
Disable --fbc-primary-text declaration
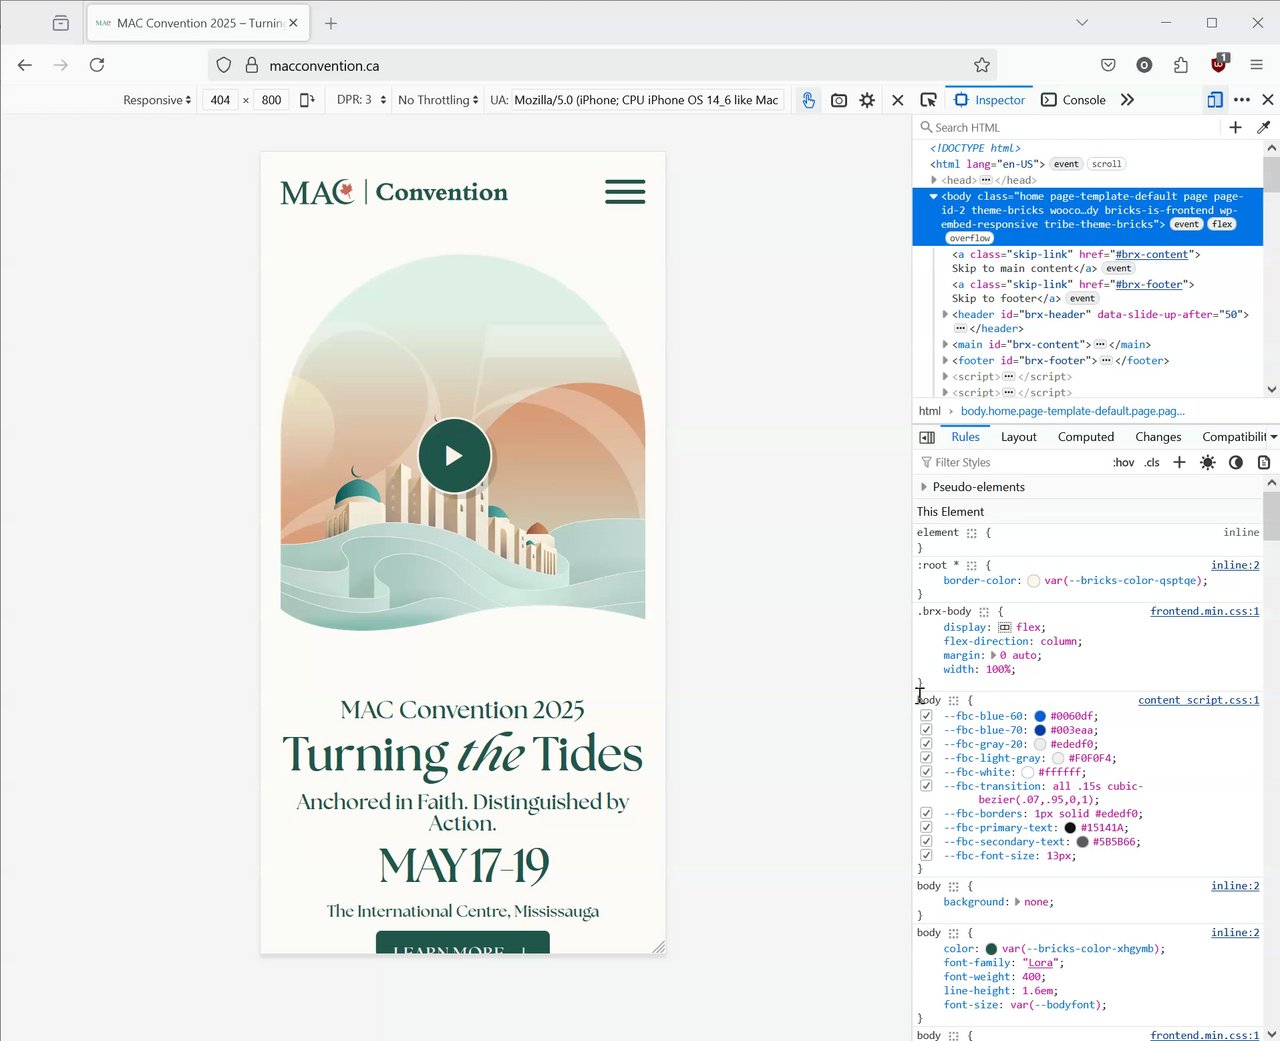point(926,828)
